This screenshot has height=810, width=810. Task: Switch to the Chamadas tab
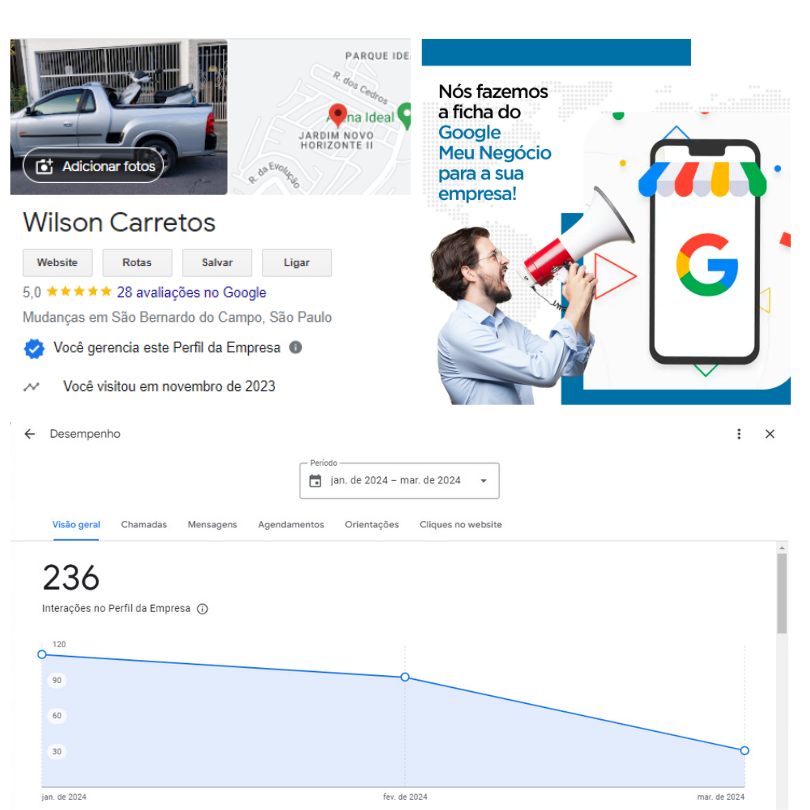pyautogui.click(x=144, y=525)
